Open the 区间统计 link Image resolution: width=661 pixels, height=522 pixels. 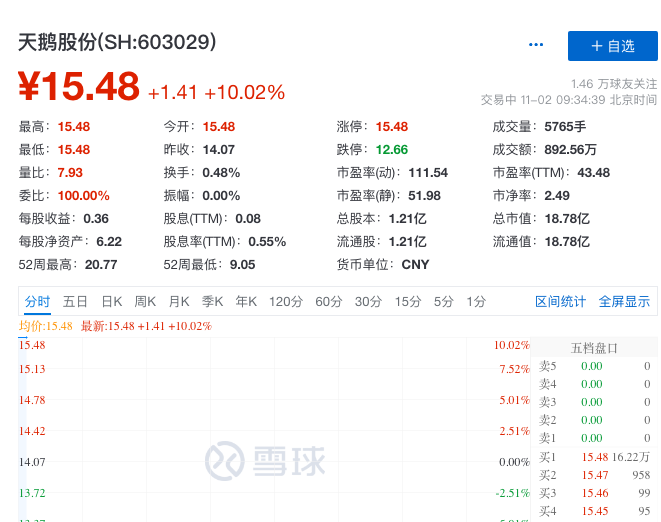(560, 301)
